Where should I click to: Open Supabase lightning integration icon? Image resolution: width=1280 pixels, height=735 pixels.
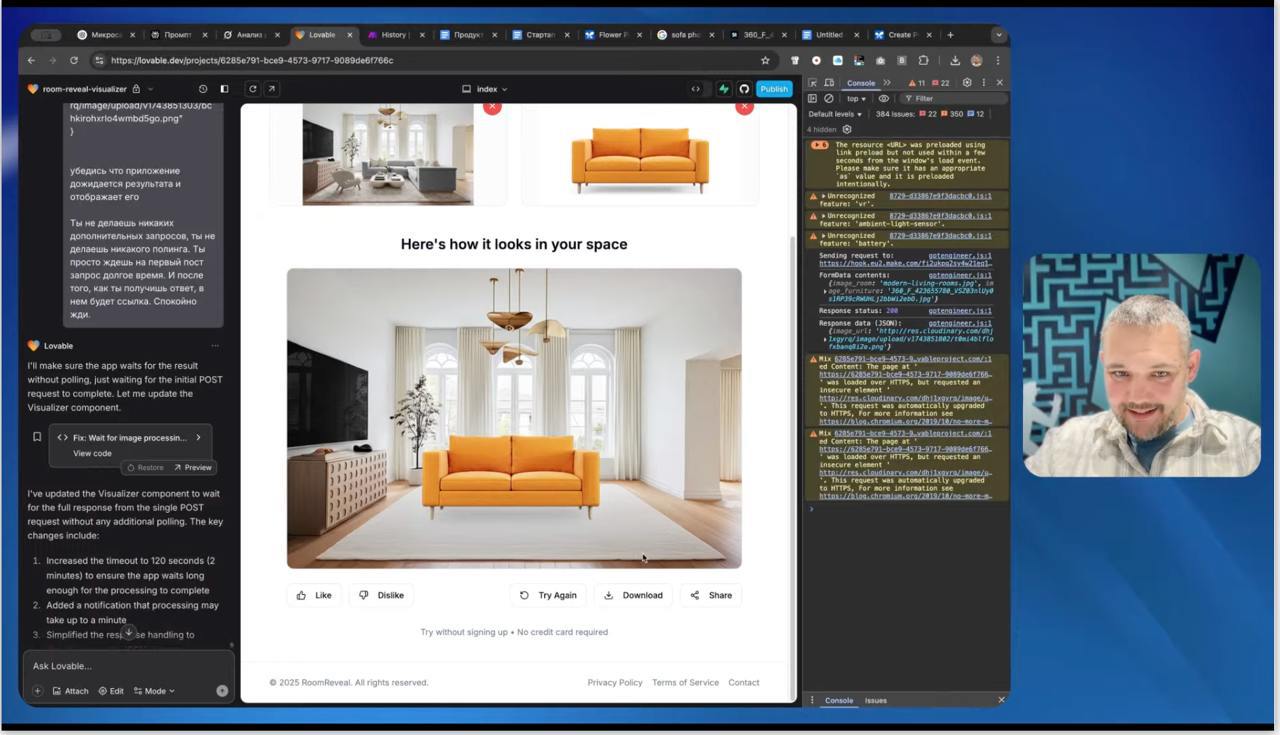(724, 89)
